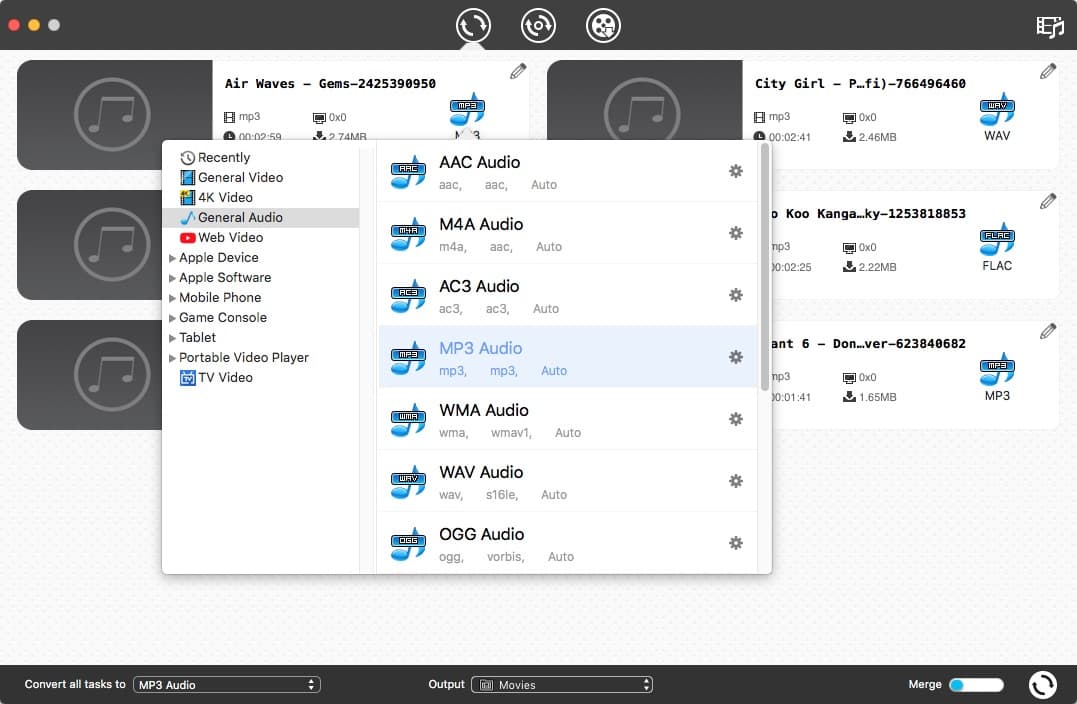
Task: Click the gear beside MP3 Audio preset
Action: click(x=736, y=357)
